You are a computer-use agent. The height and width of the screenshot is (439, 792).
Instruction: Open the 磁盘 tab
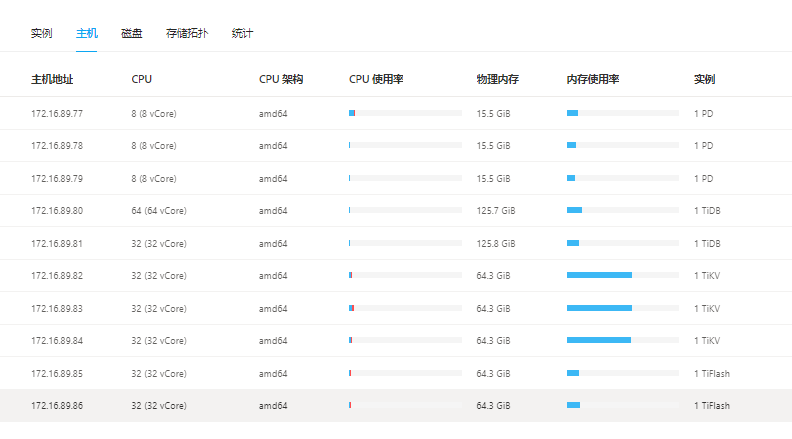[132, 33]
